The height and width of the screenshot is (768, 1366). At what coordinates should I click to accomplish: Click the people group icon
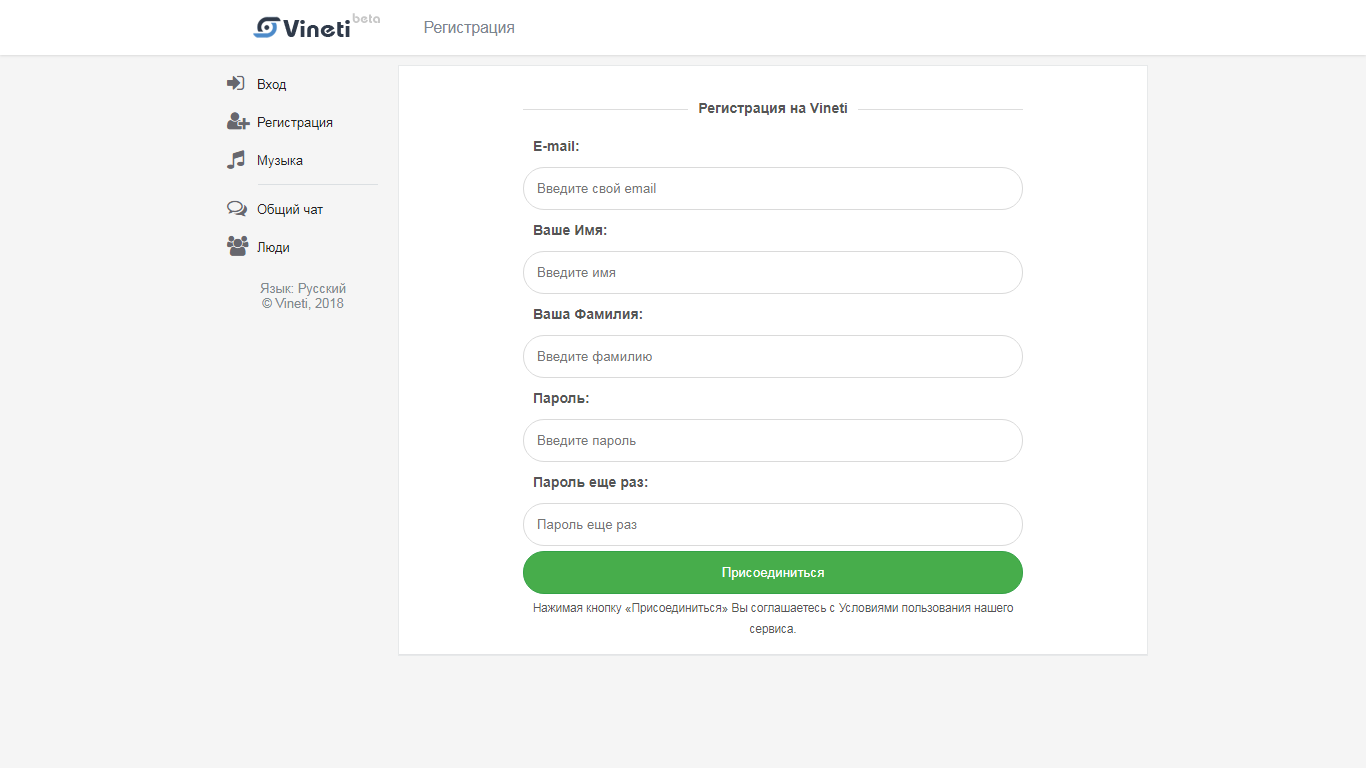click(x=237, y=246)
